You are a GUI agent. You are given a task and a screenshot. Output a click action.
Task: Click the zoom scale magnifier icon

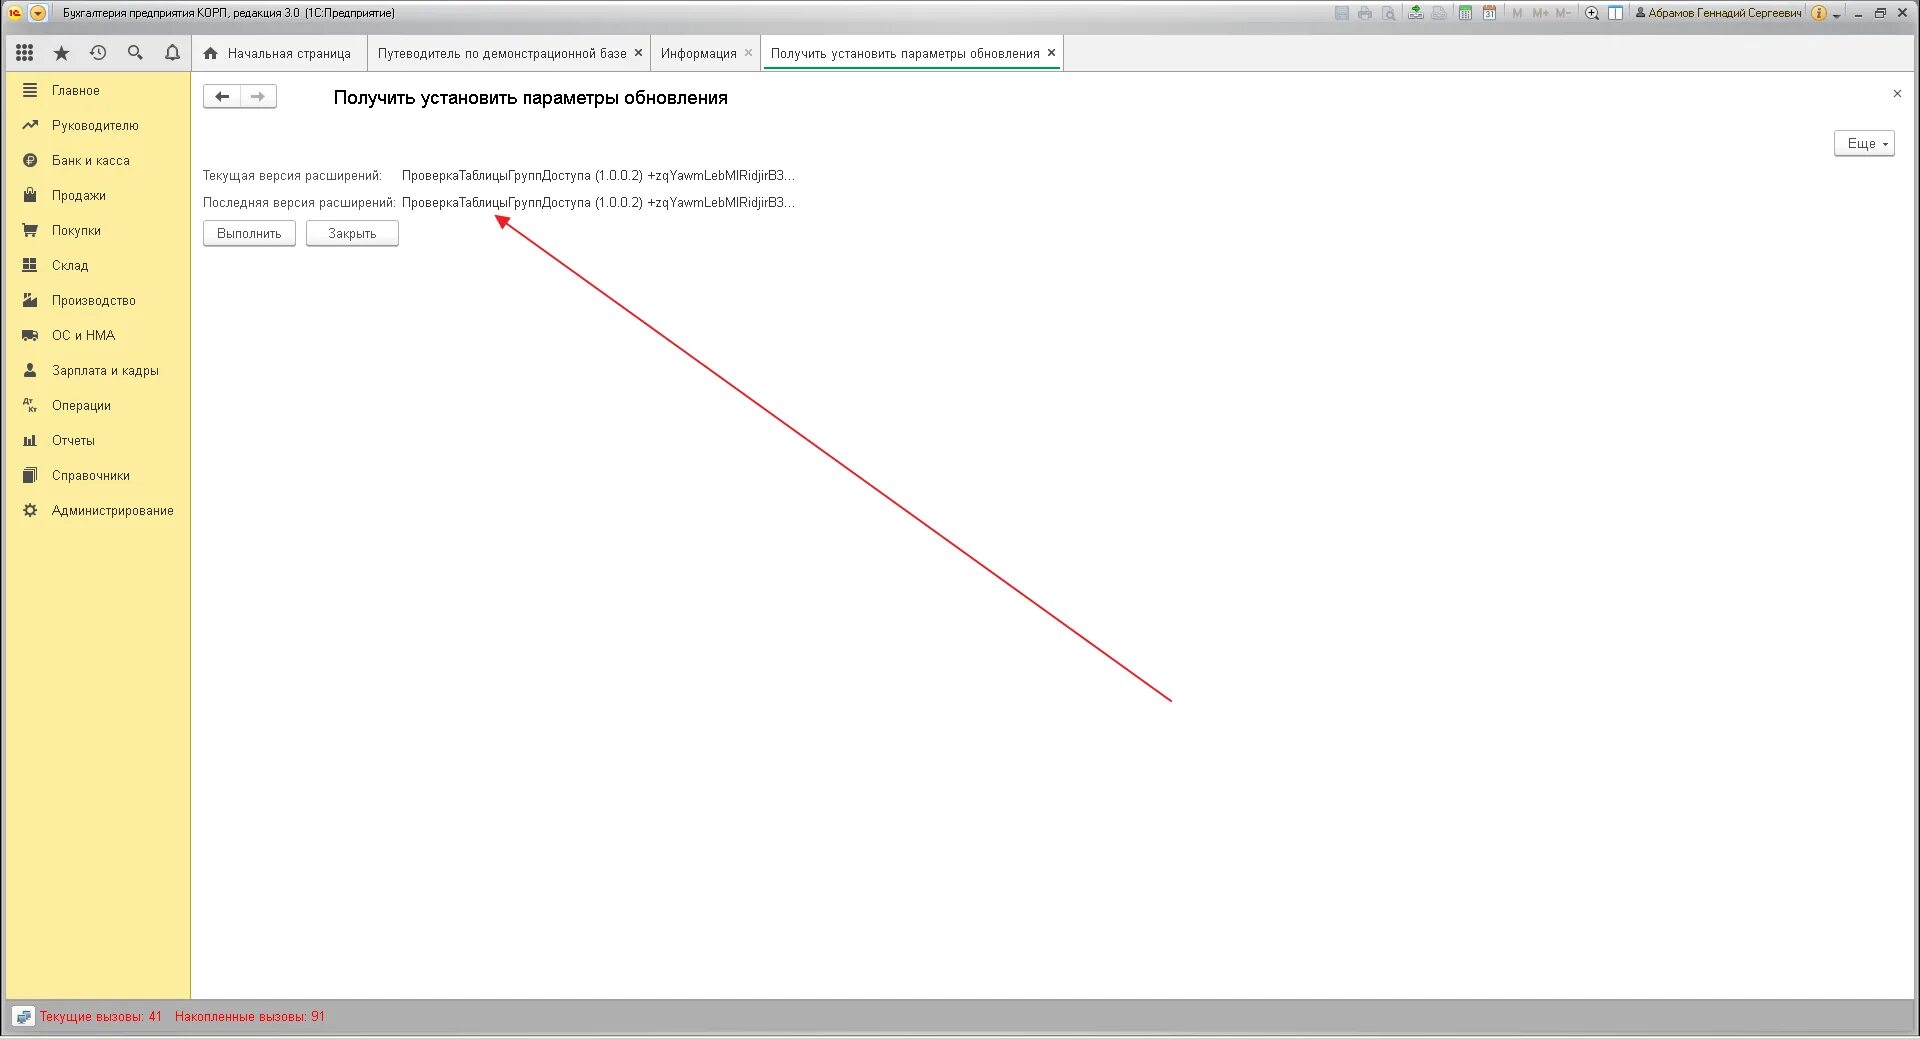point(1592,13)
